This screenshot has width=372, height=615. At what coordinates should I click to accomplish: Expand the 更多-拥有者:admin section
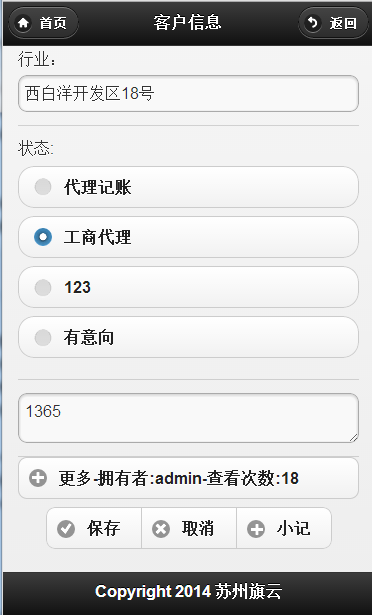(x=188, y=478)
